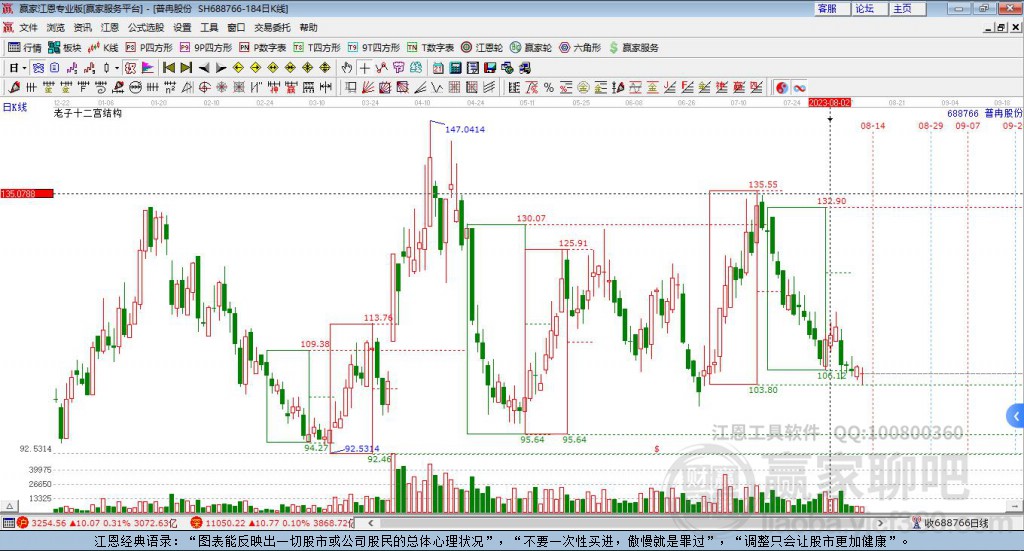1024x551 pixels.
Task: Open the T数字表 tool
Action: coord(430,48)
